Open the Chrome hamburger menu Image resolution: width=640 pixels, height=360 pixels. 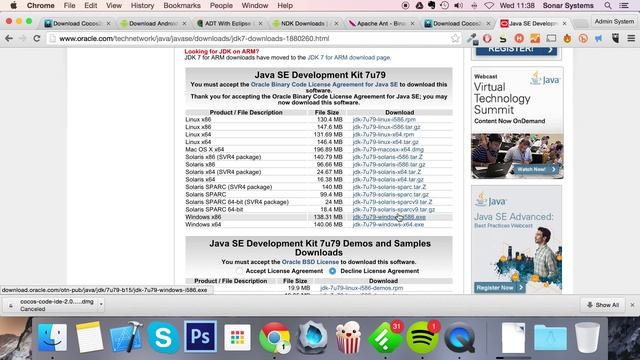coord(631,38)
